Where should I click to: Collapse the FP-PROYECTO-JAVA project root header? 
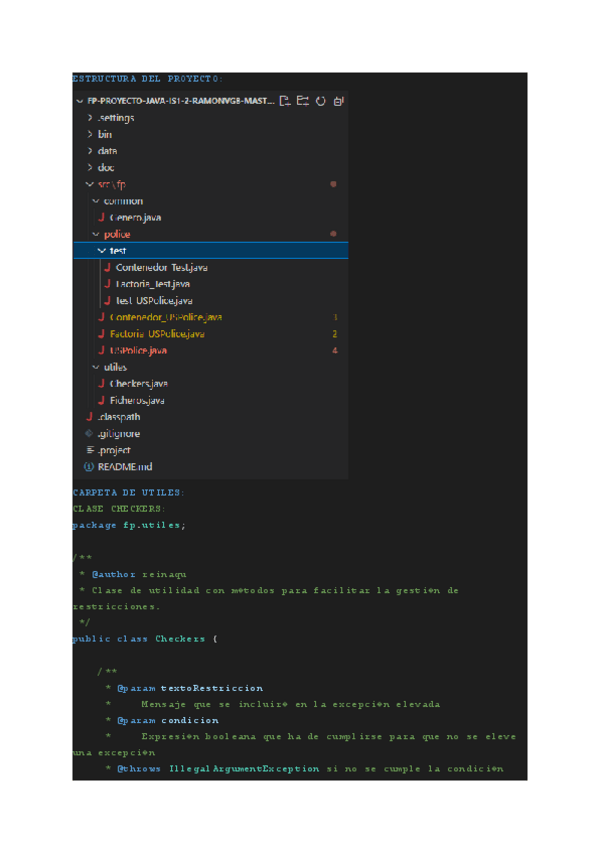tap(80, 101)
